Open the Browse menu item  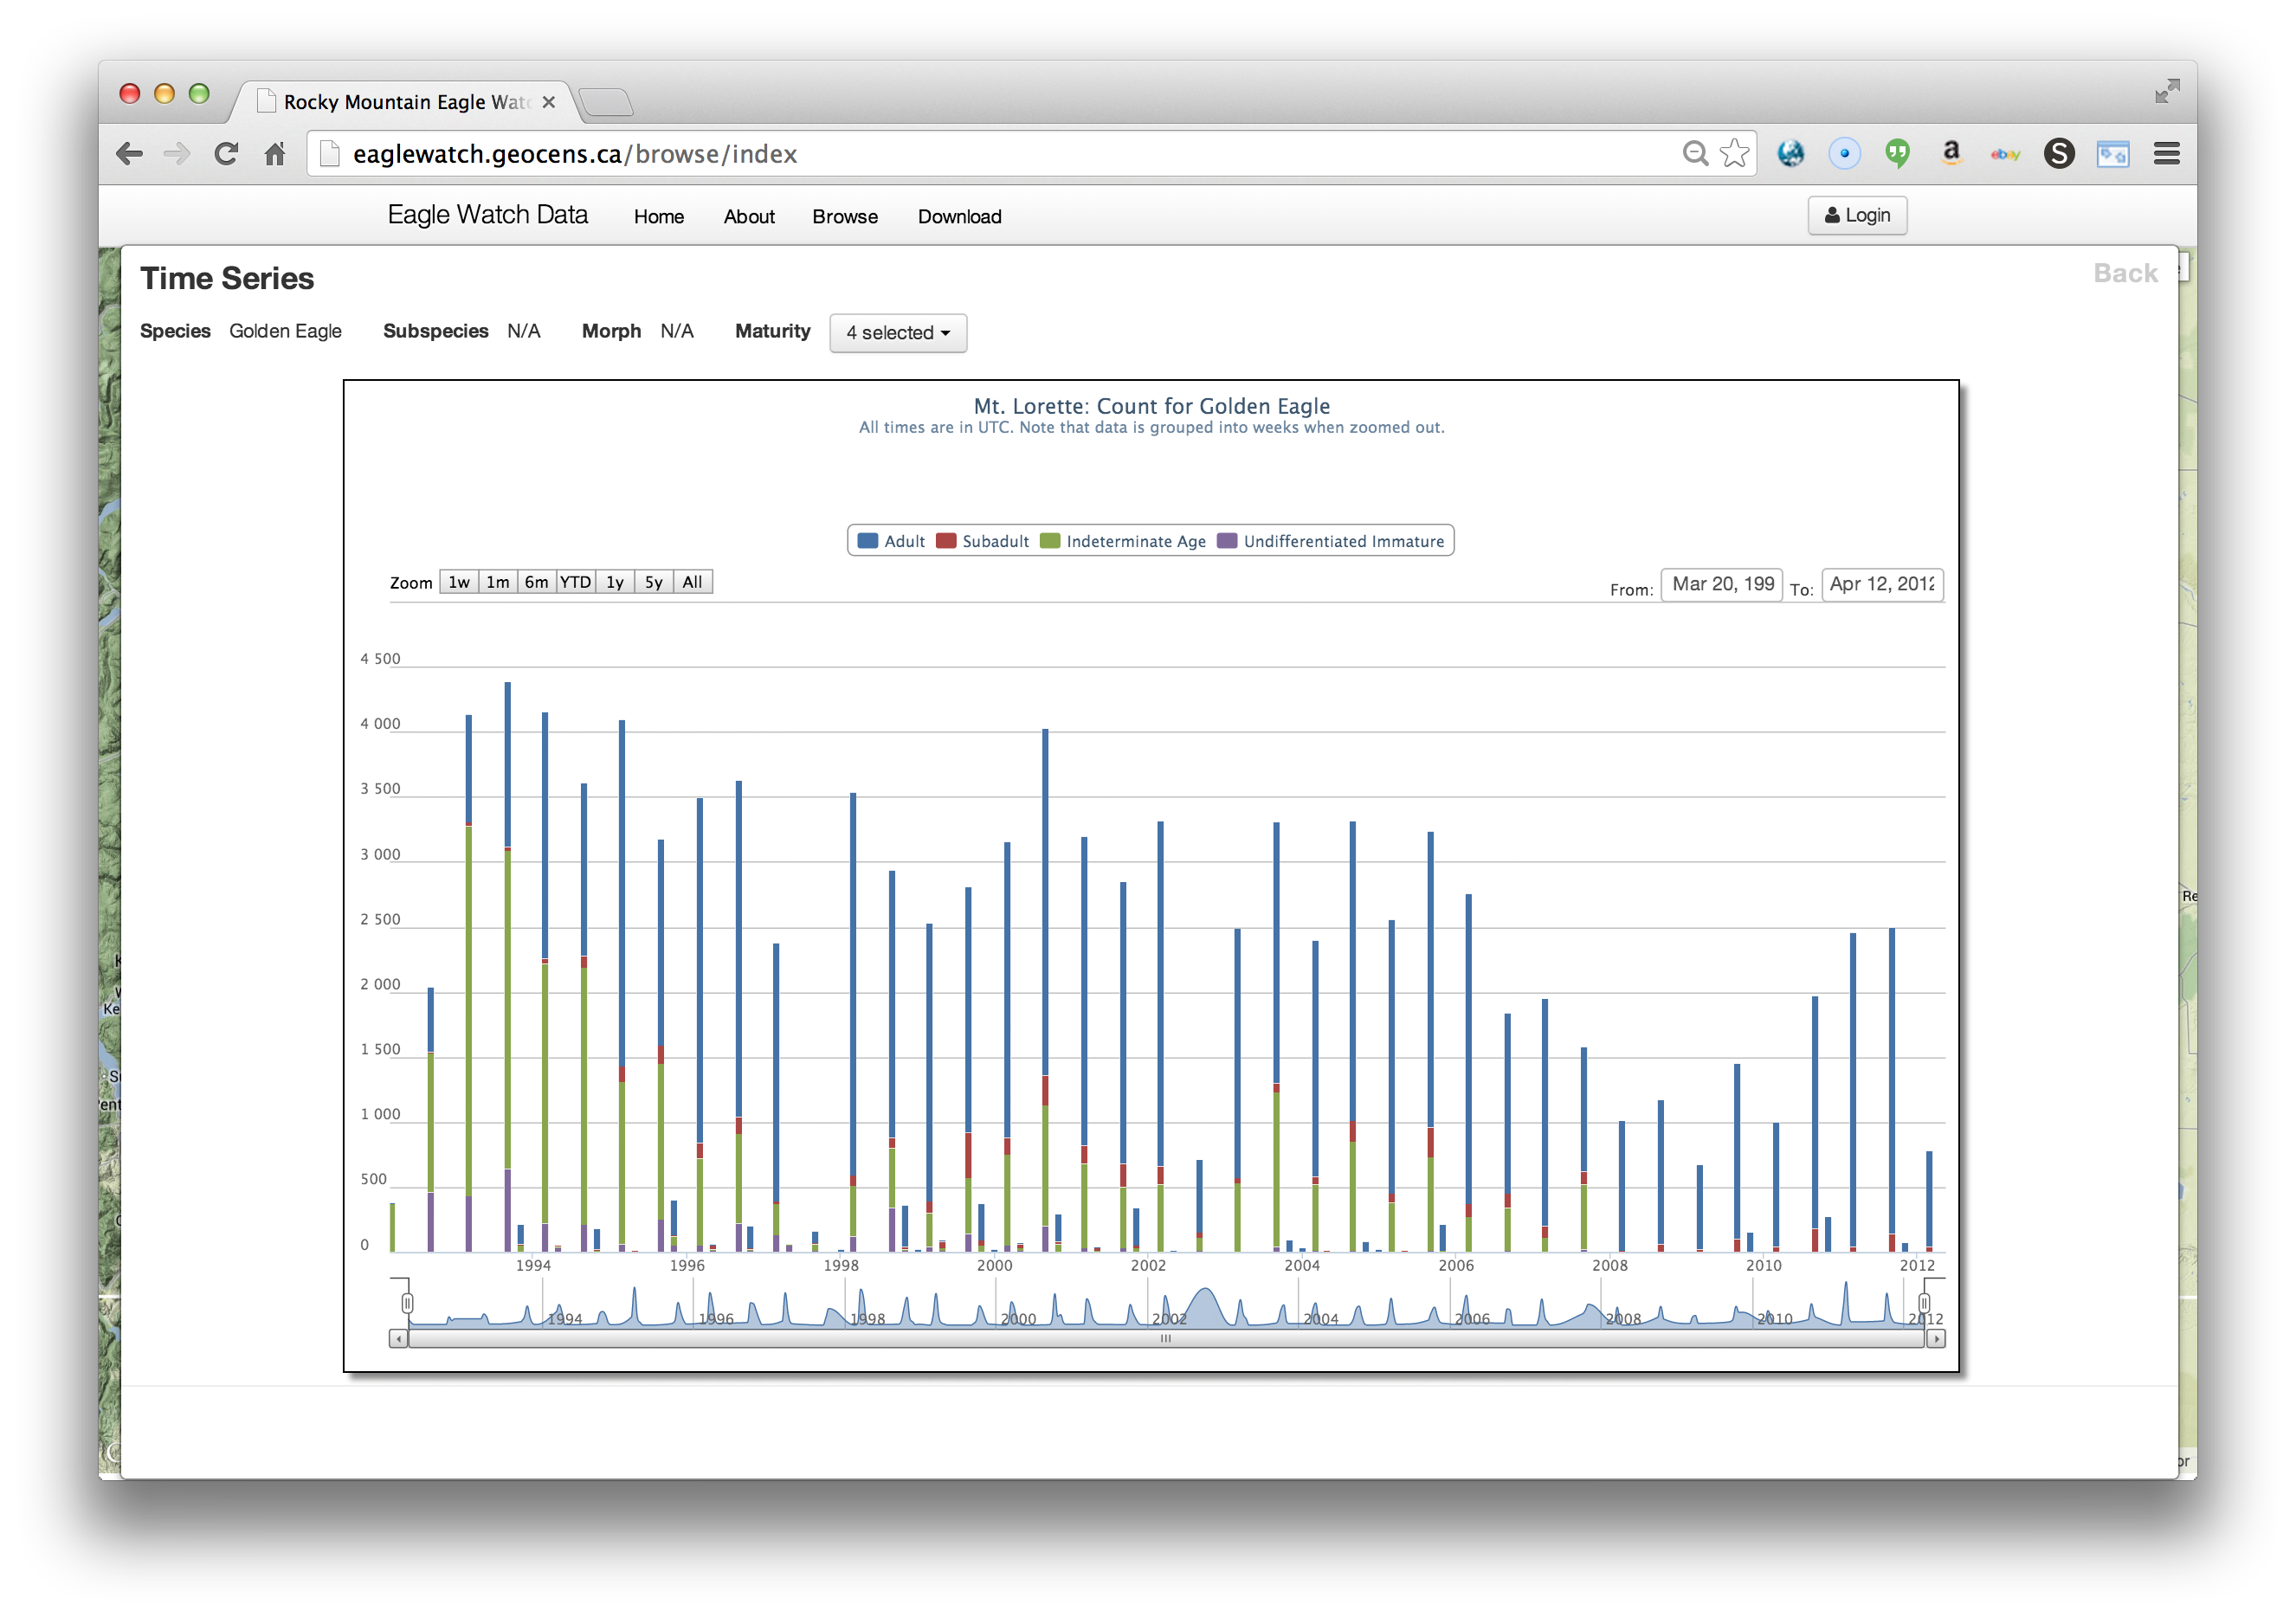[x=844, y=216]
